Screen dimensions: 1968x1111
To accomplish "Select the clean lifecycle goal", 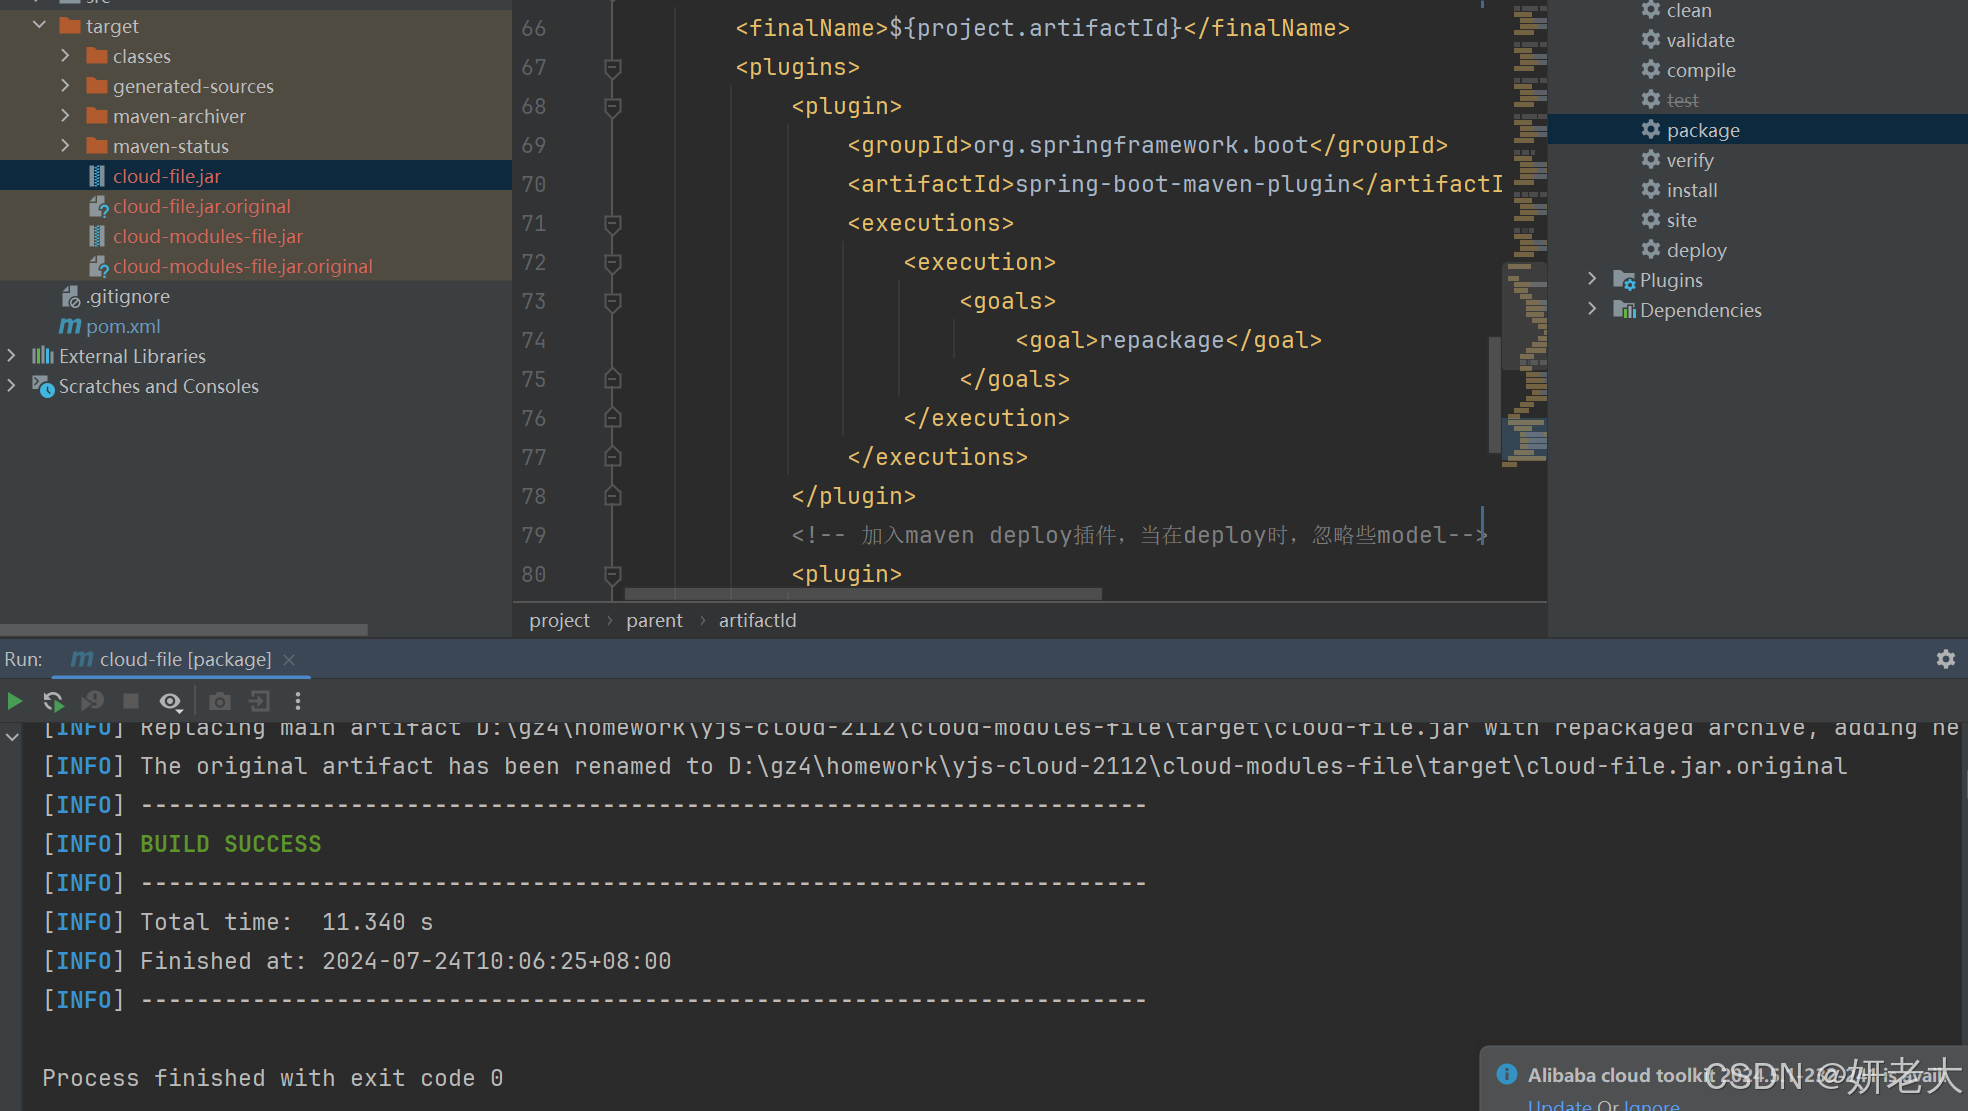I will [x=1689, y=10].
